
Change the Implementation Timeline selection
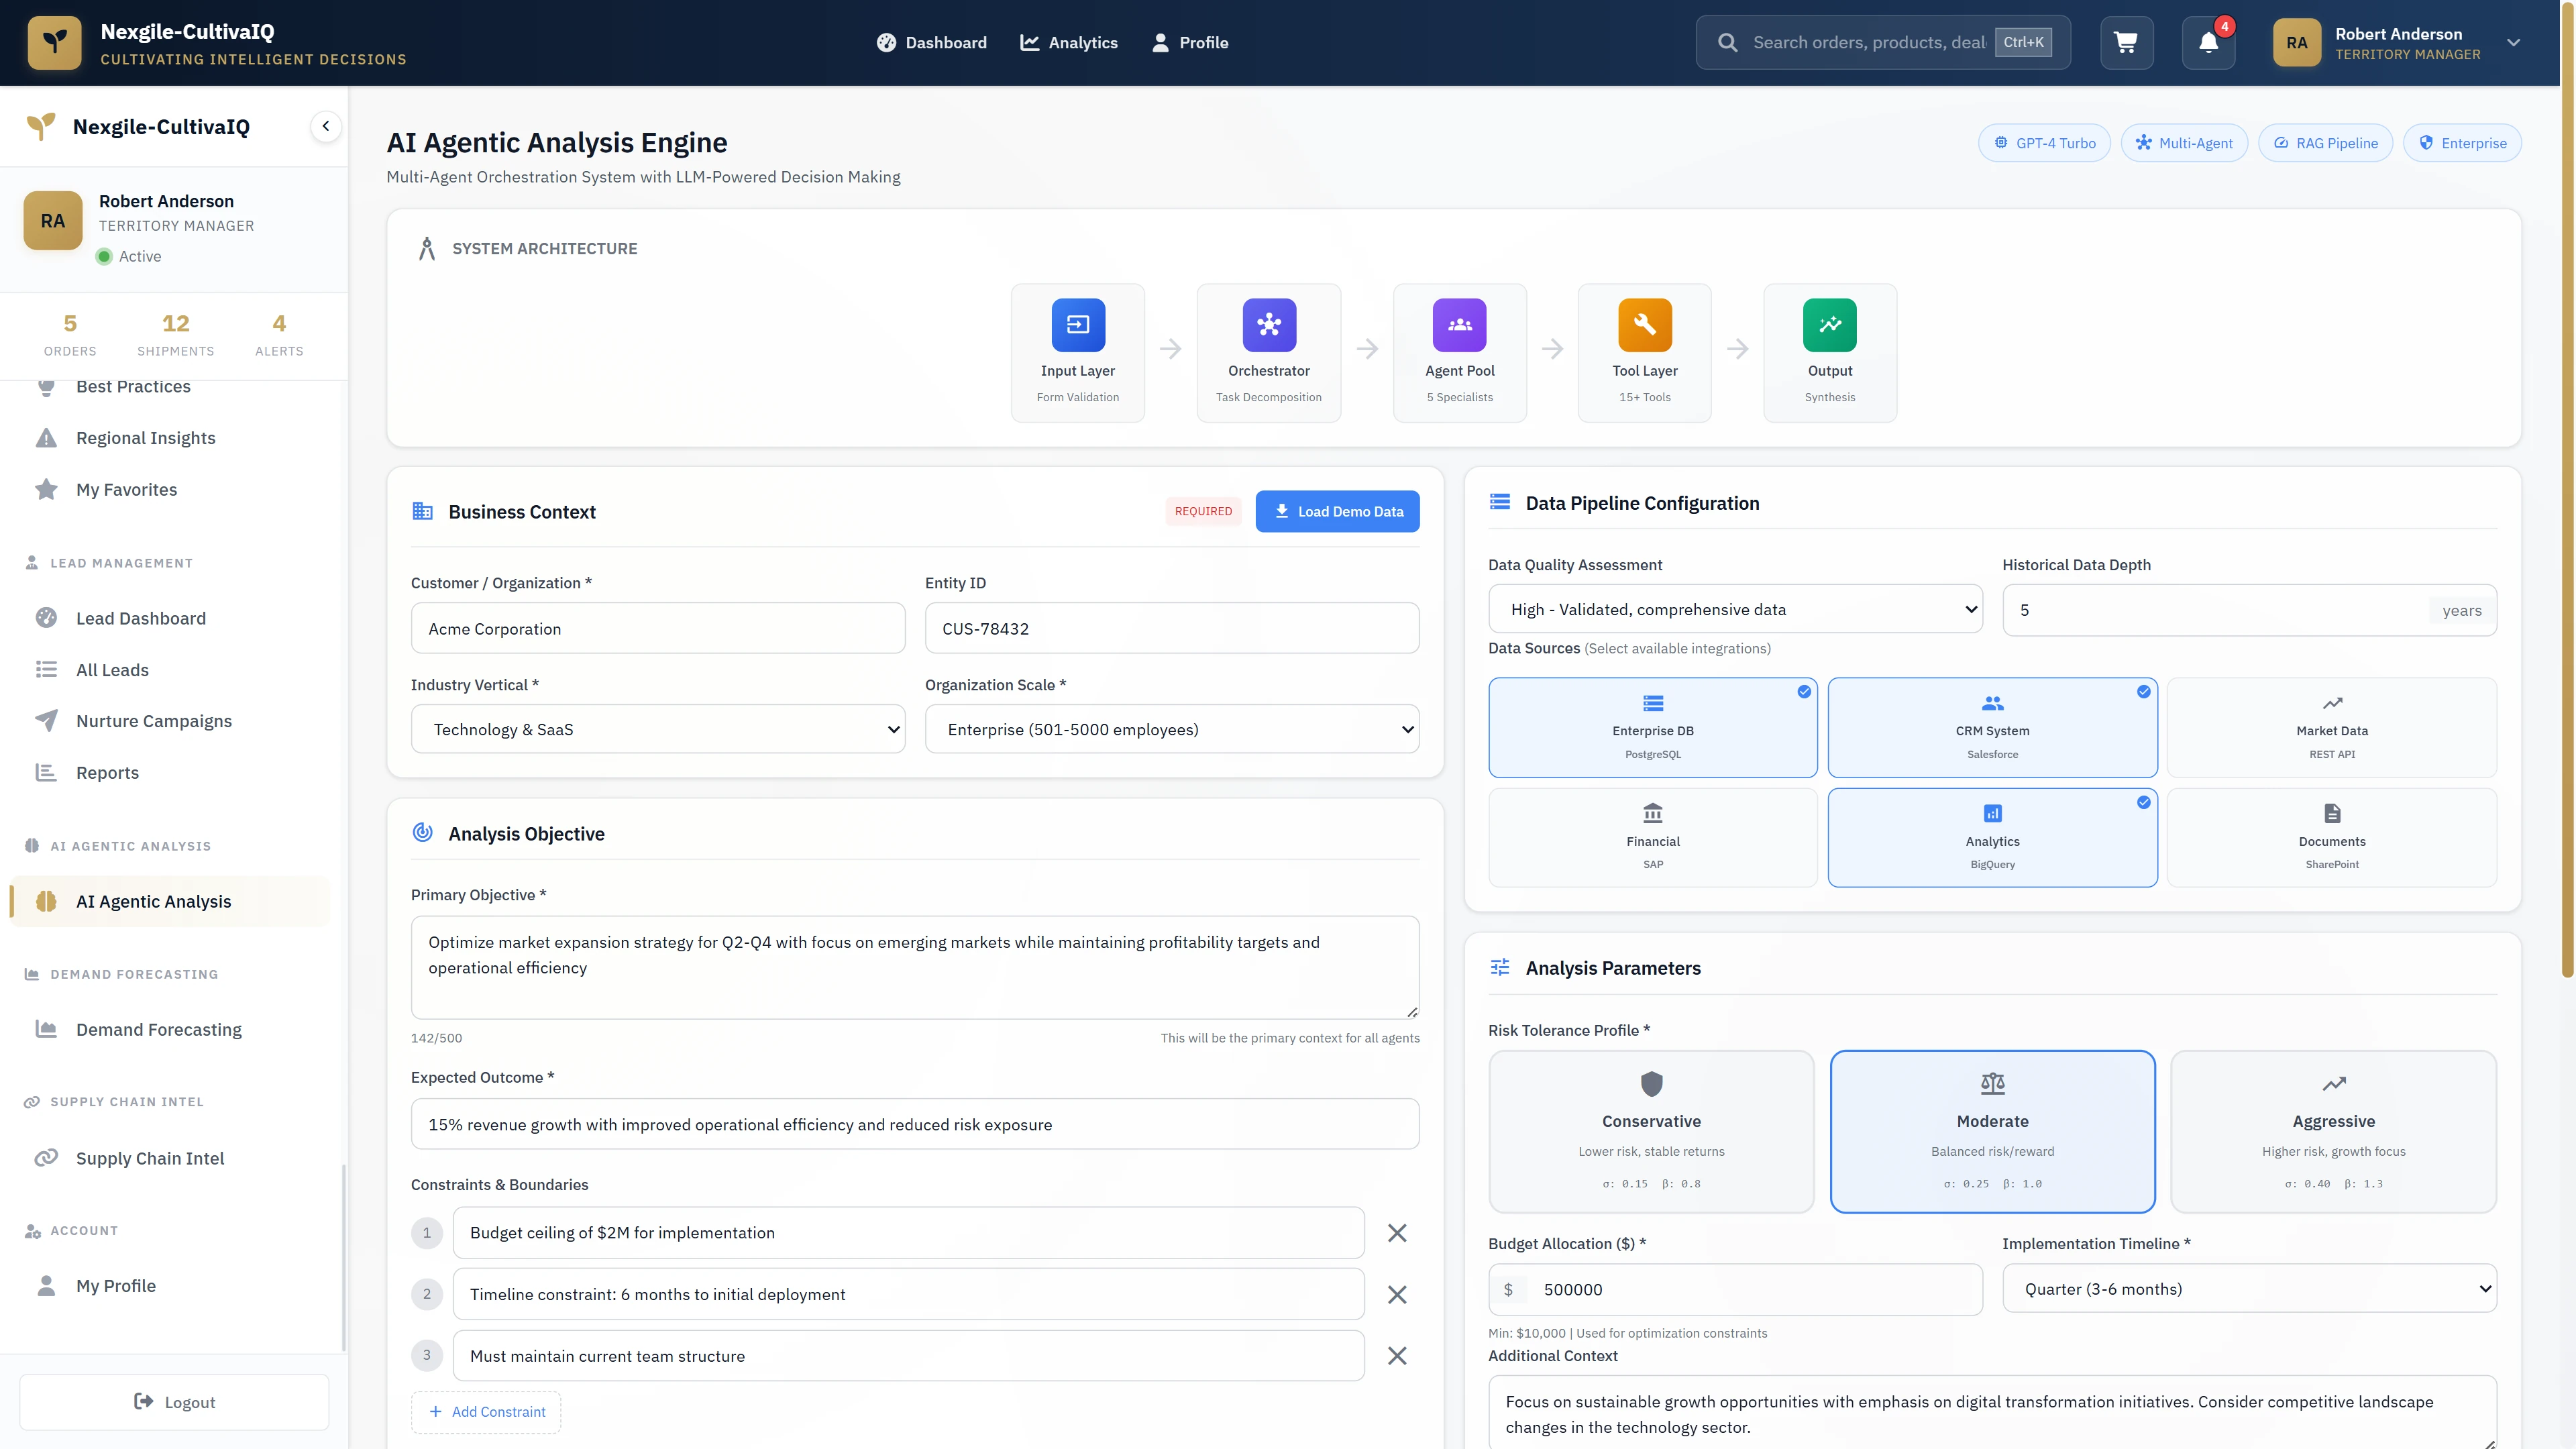2249,1289
